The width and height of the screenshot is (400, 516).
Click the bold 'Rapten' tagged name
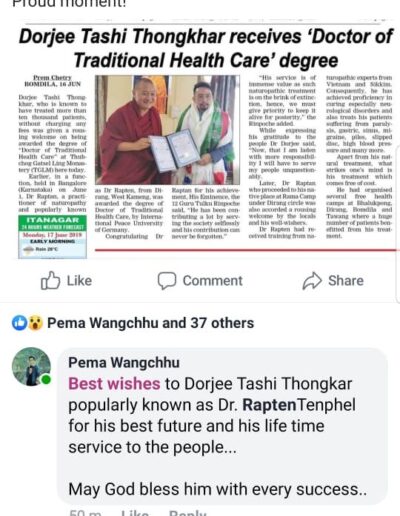(x=269, y=405)
